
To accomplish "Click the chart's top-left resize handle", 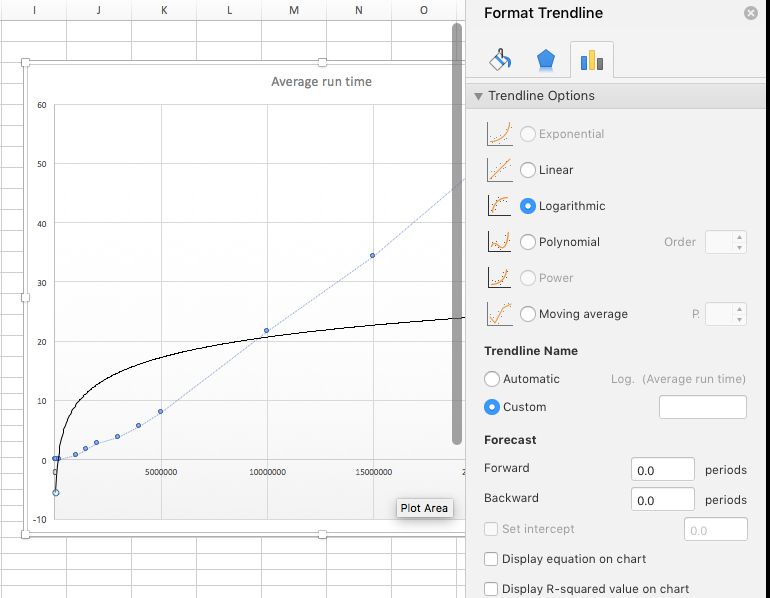I will coord(26,62).
